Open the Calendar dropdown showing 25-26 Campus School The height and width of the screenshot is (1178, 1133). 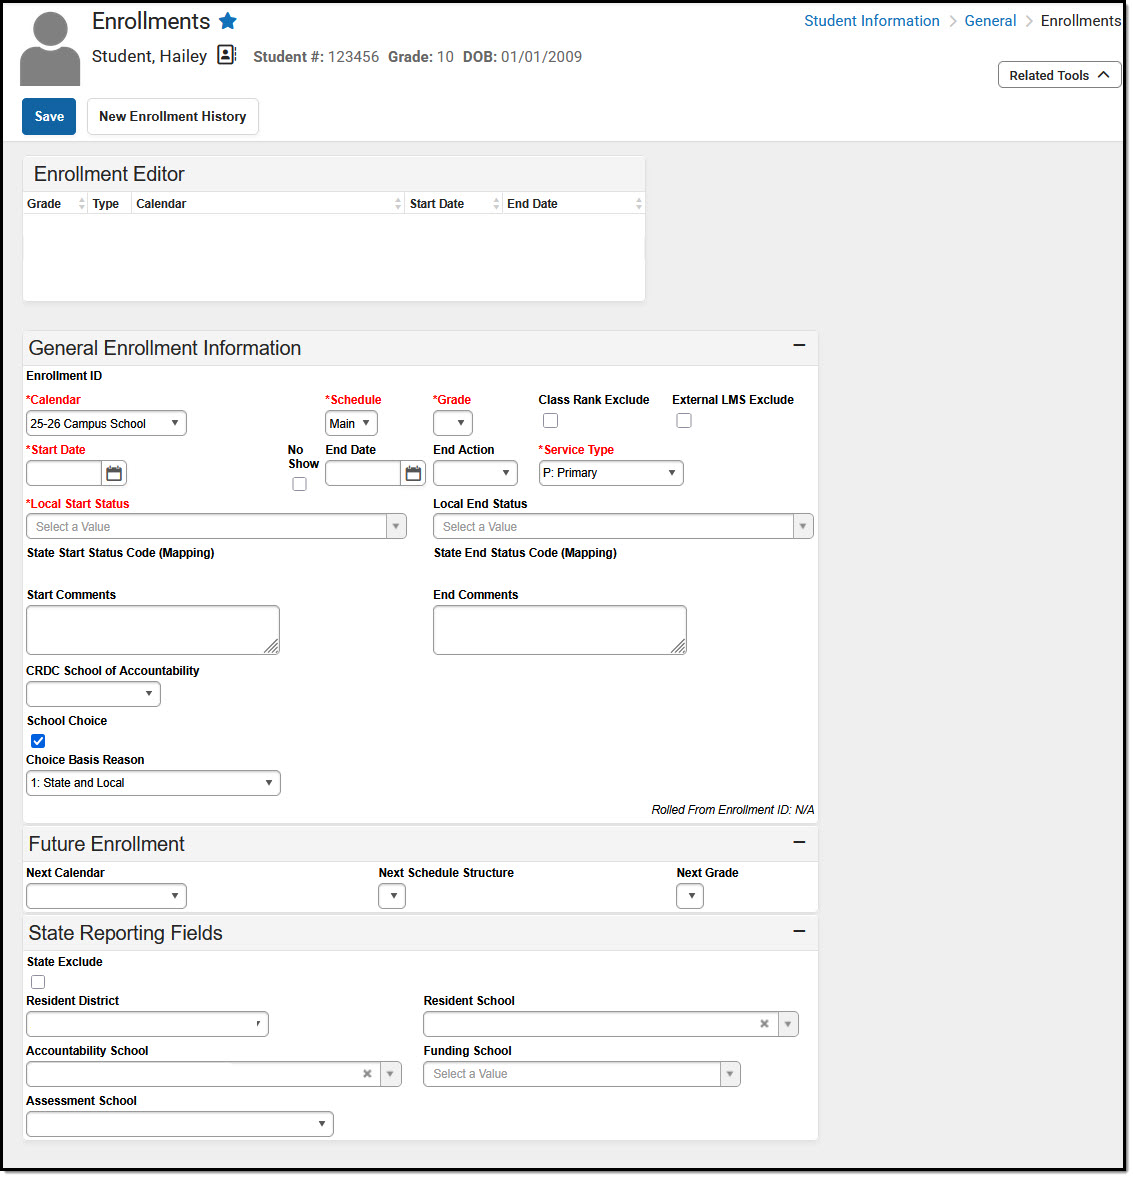106,424
